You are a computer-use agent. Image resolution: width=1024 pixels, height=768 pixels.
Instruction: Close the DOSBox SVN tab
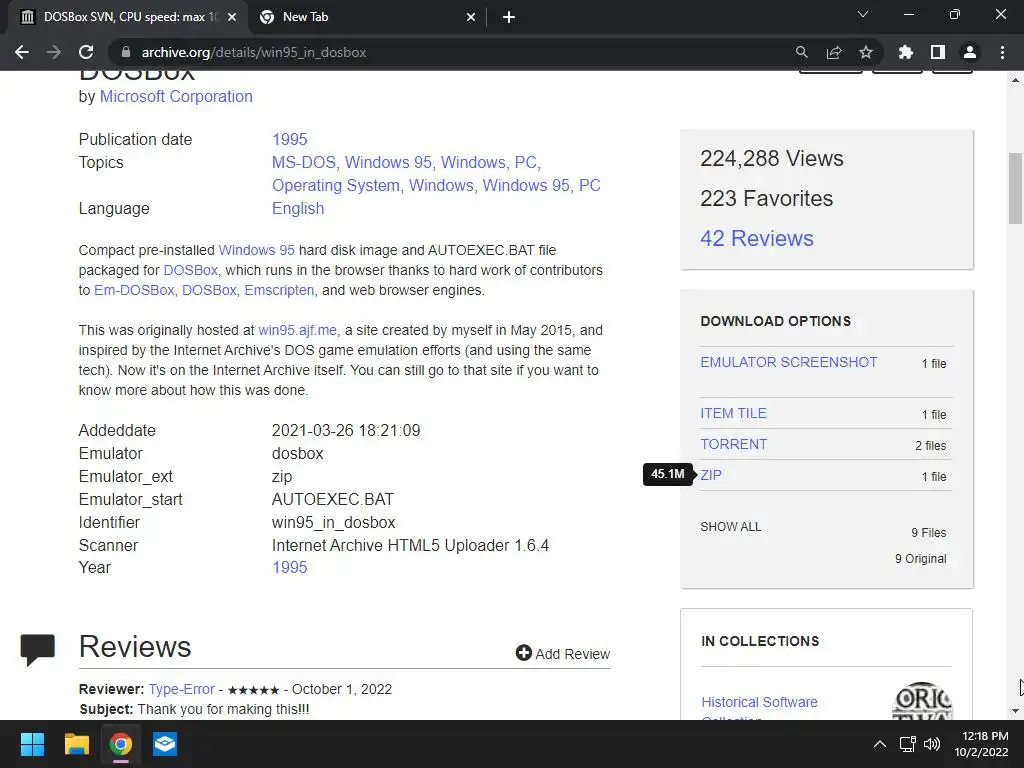click(232, 17)
